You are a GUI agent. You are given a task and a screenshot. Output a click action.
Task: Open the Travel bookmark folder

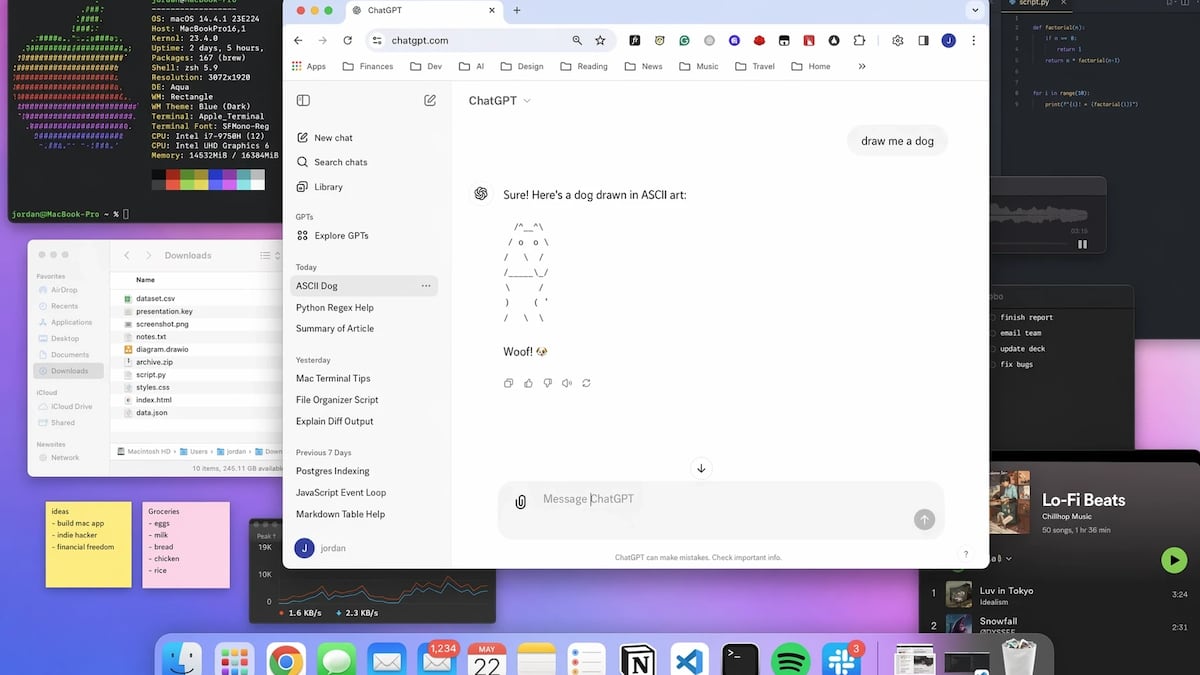pos(755,66)
